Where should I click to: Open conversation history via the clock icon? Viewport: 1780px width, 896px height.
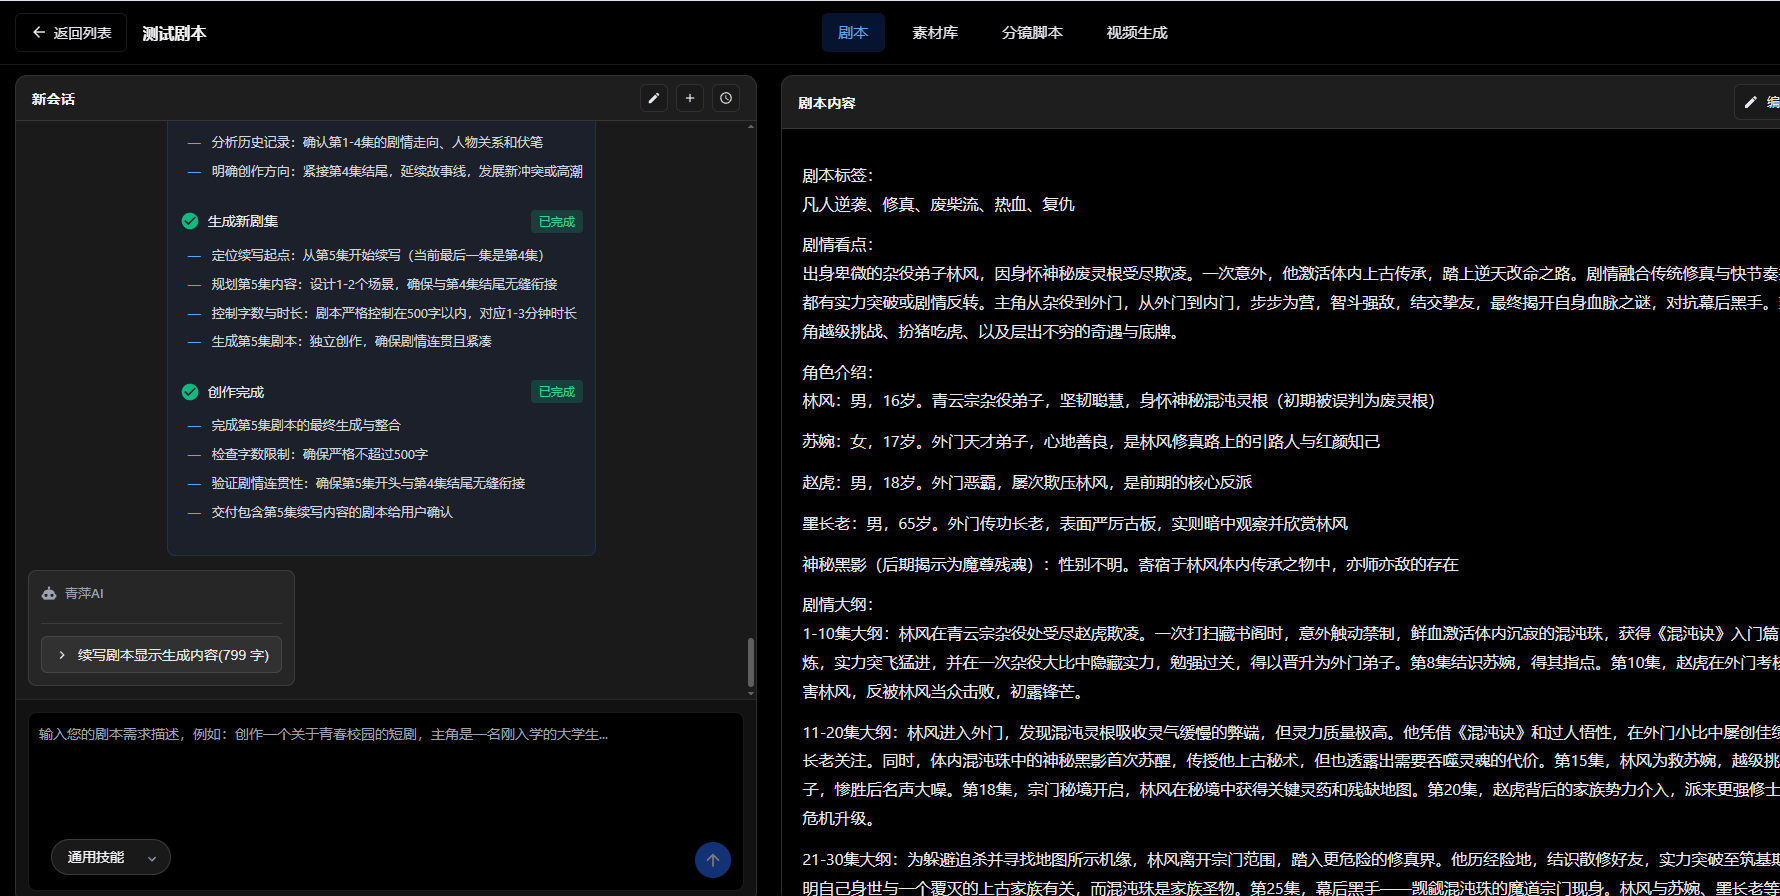click(x=726, y=98)
